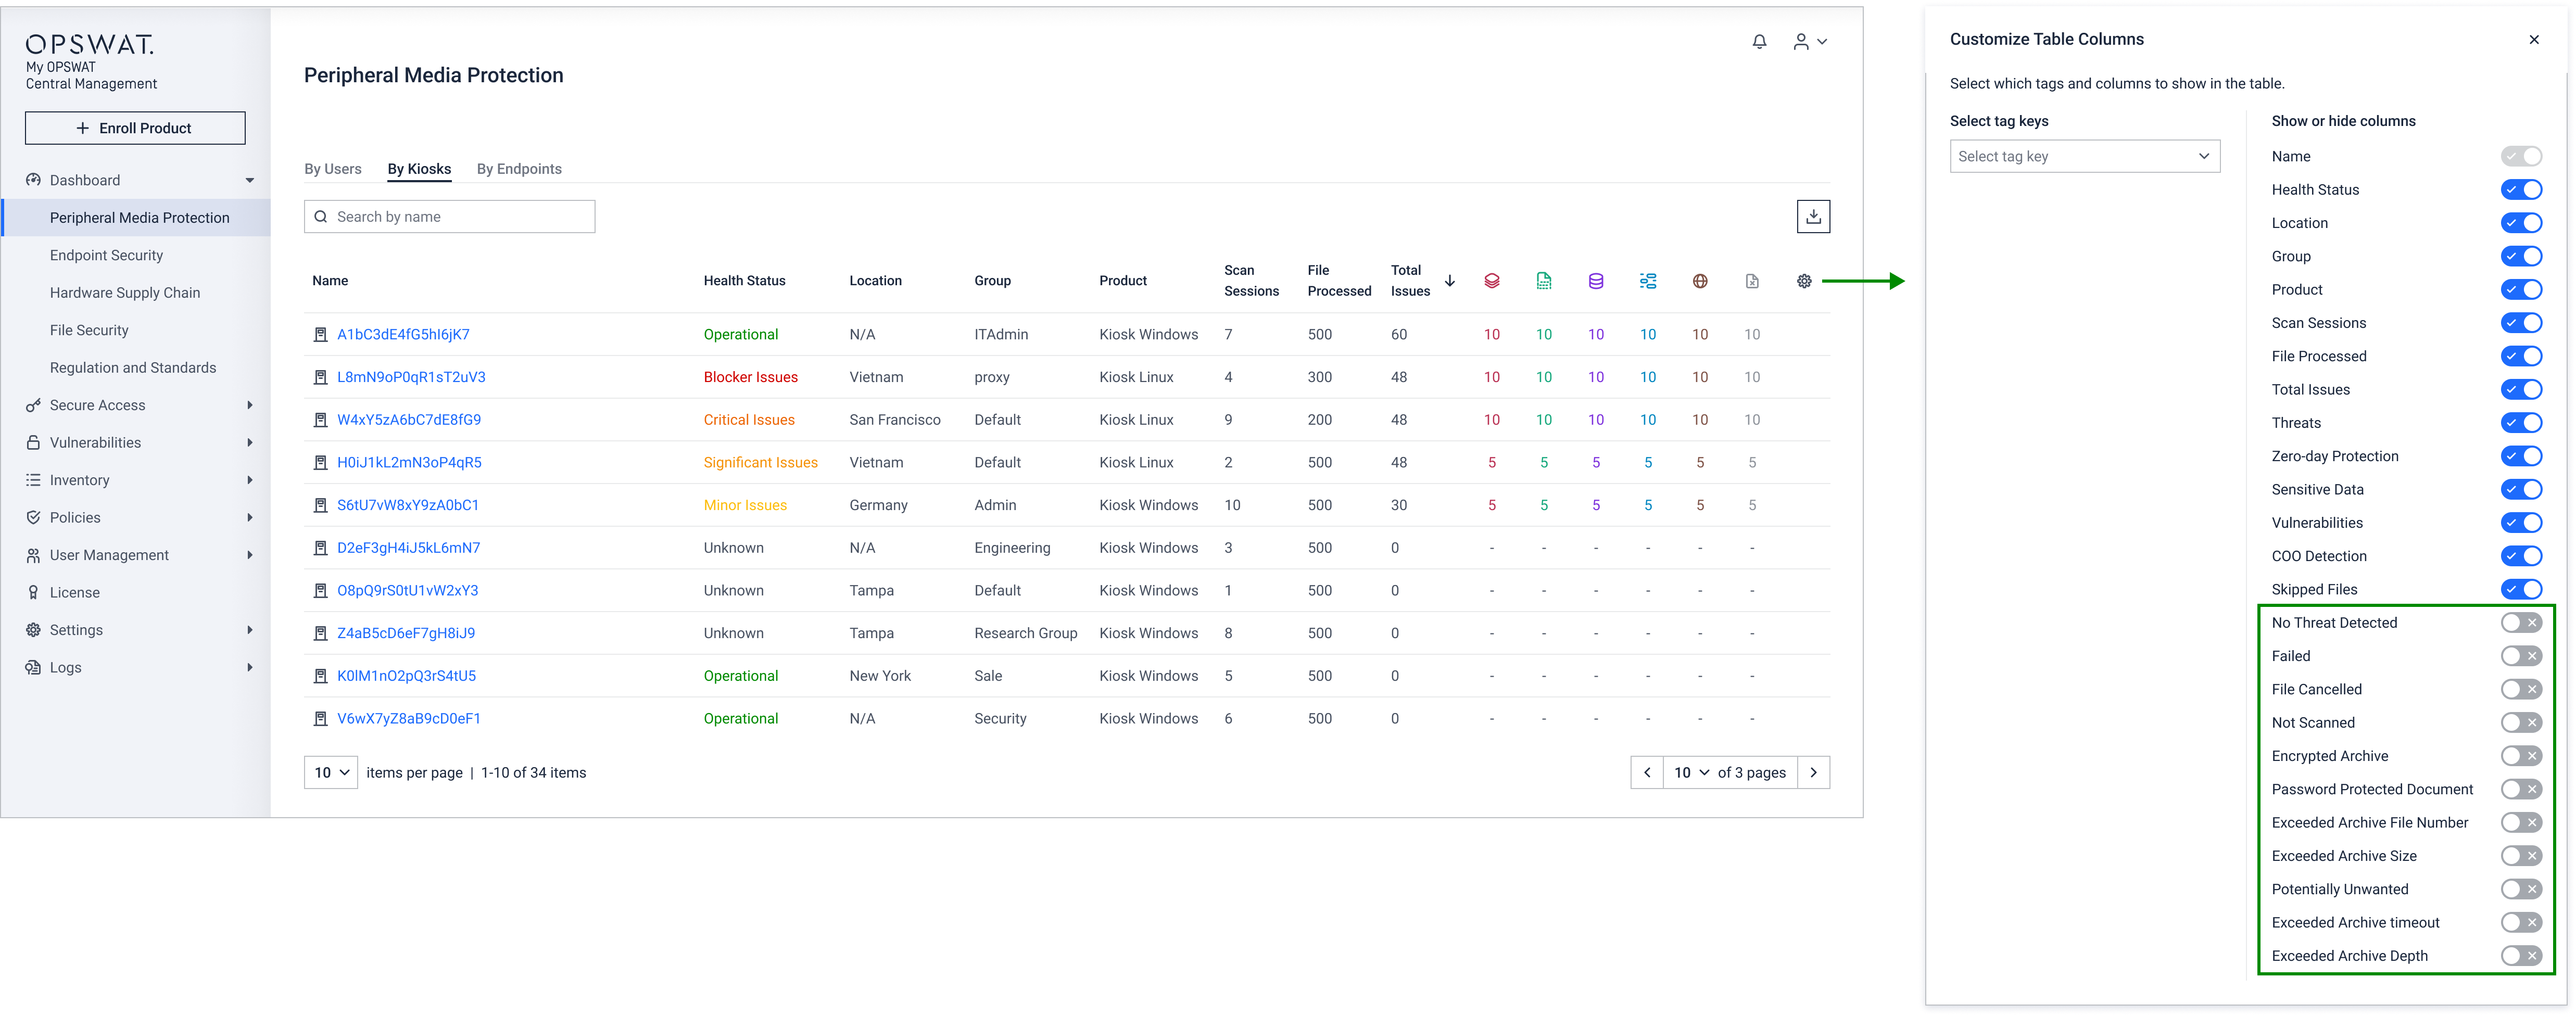This screenshot has height=1016, width=2576.
Task: Open the Select tag key dropdown
Action: click(2084, 156)
